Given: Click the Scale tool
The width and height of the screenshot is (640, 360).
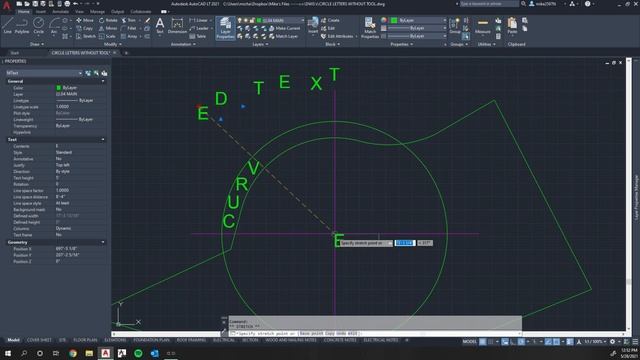Looking at the screenshot, I should click(107, 36).
